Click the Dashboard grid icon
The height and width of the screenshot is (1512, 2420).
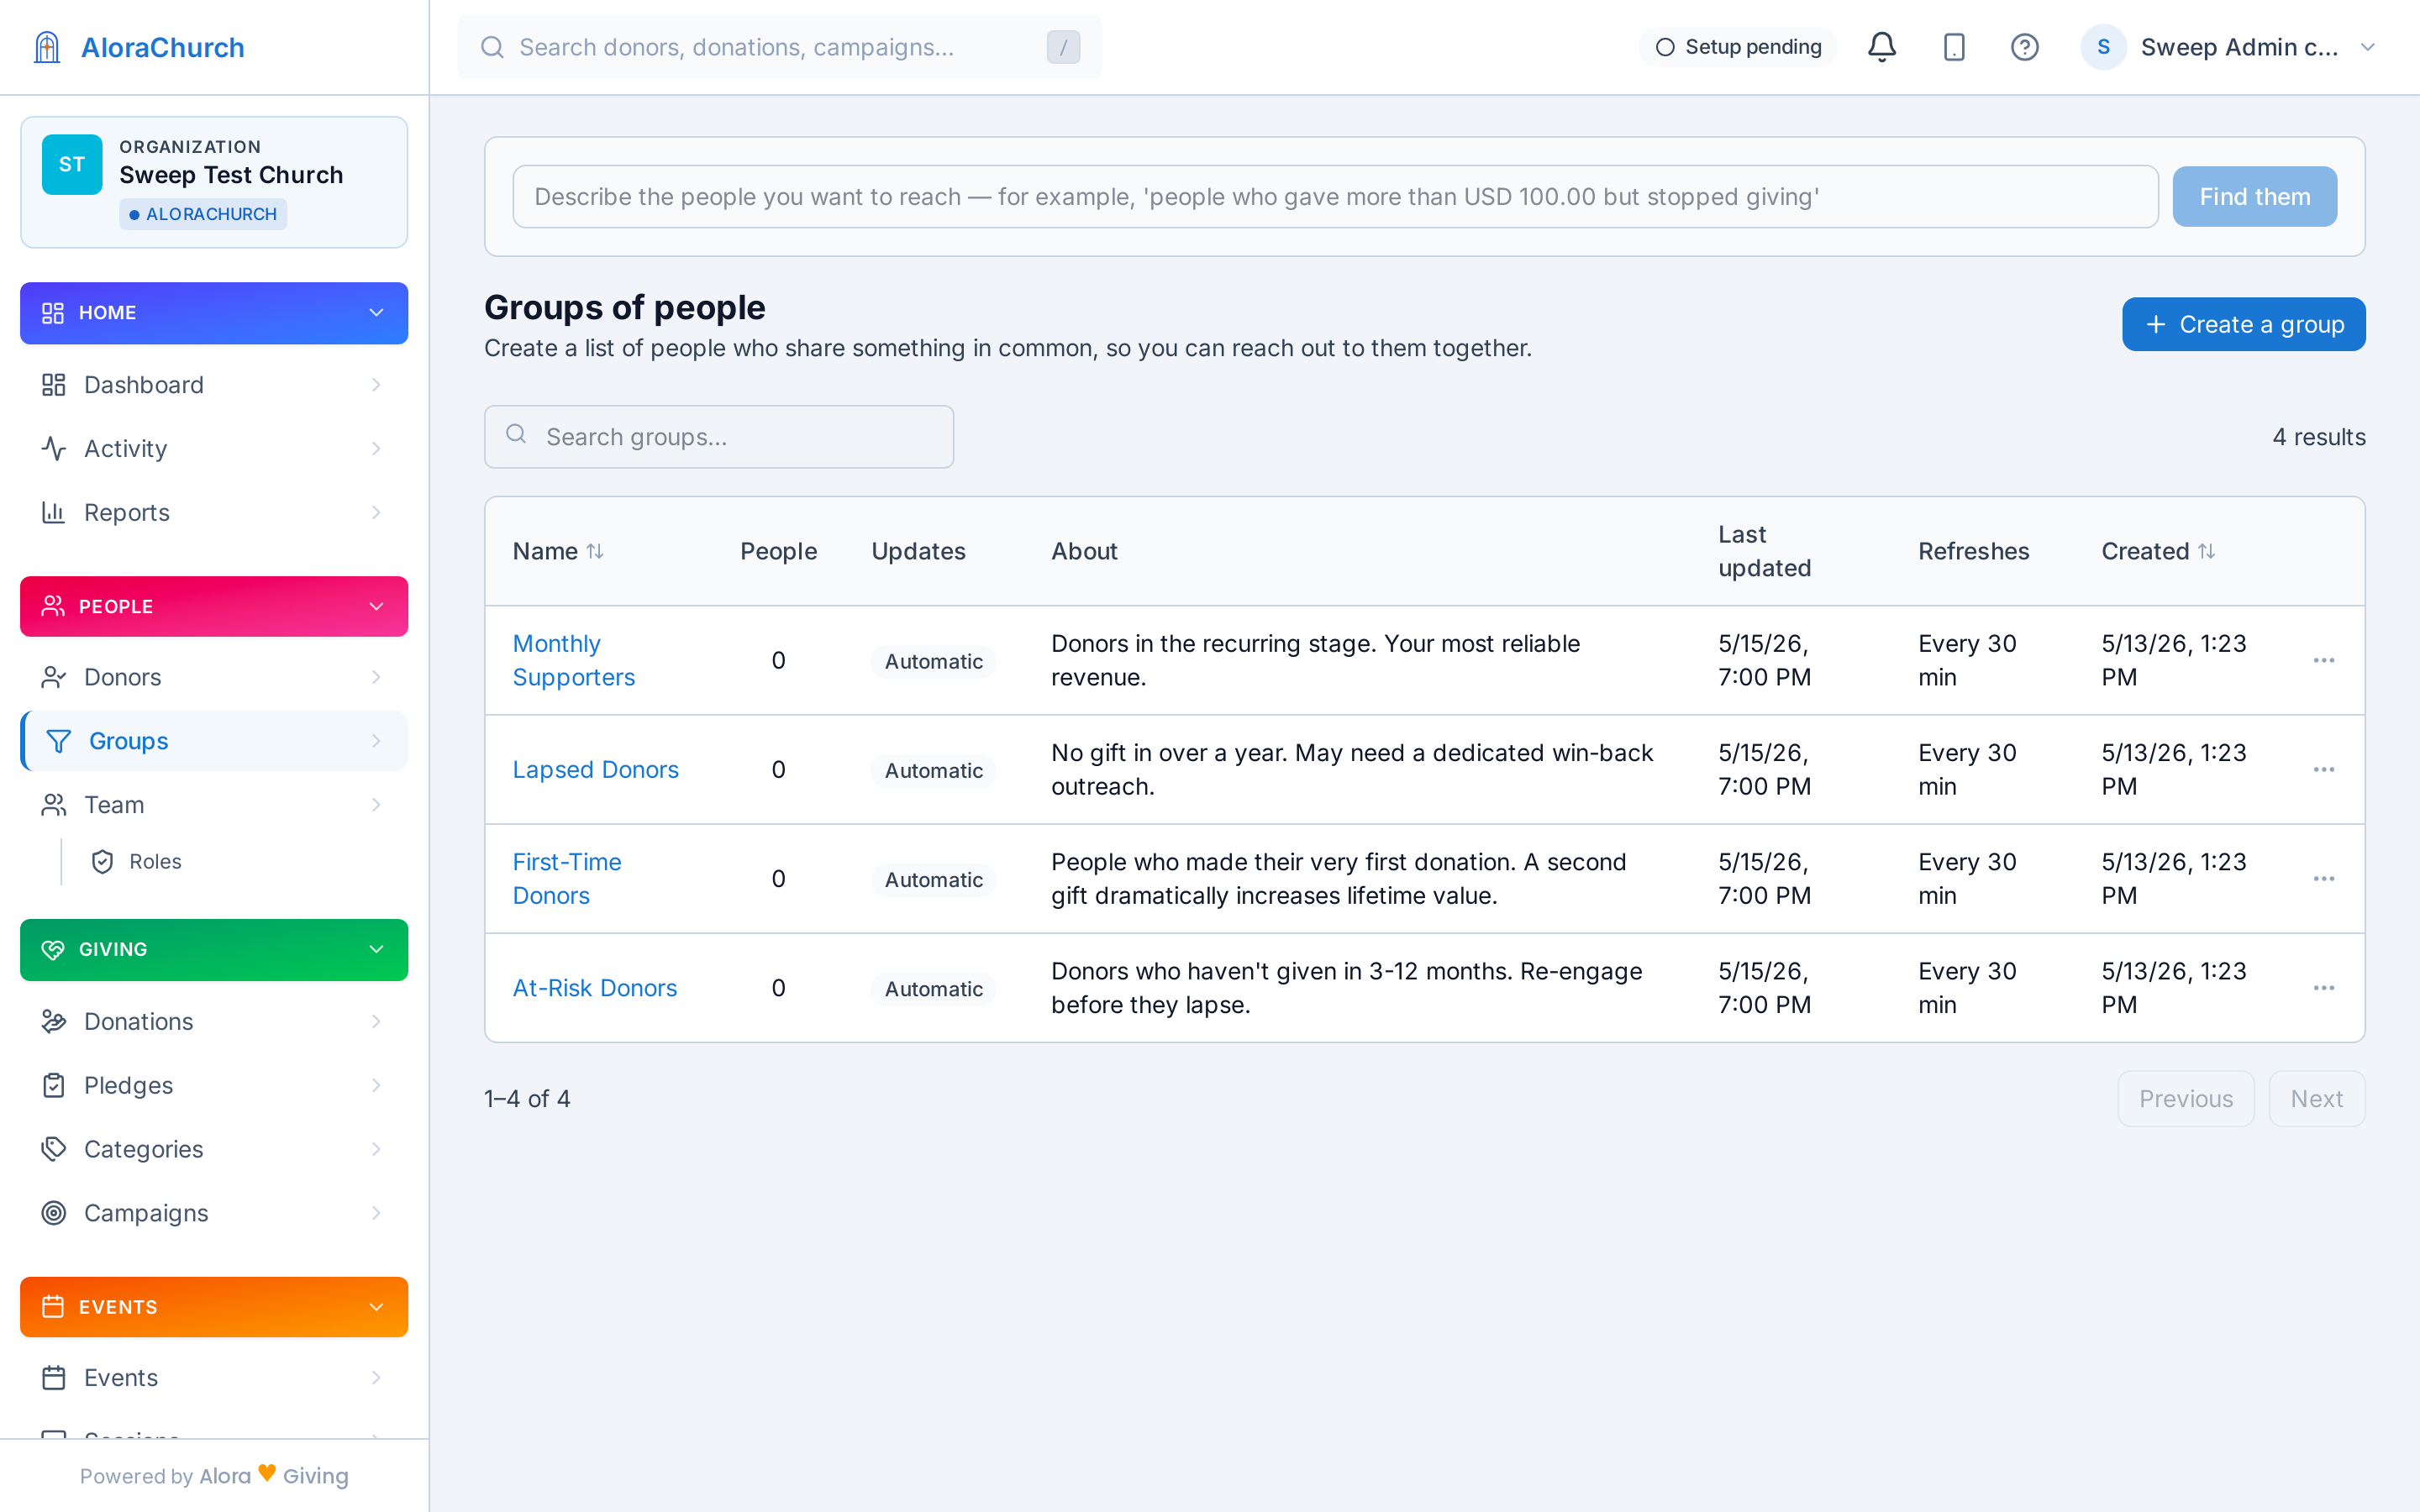pos(54,385)
